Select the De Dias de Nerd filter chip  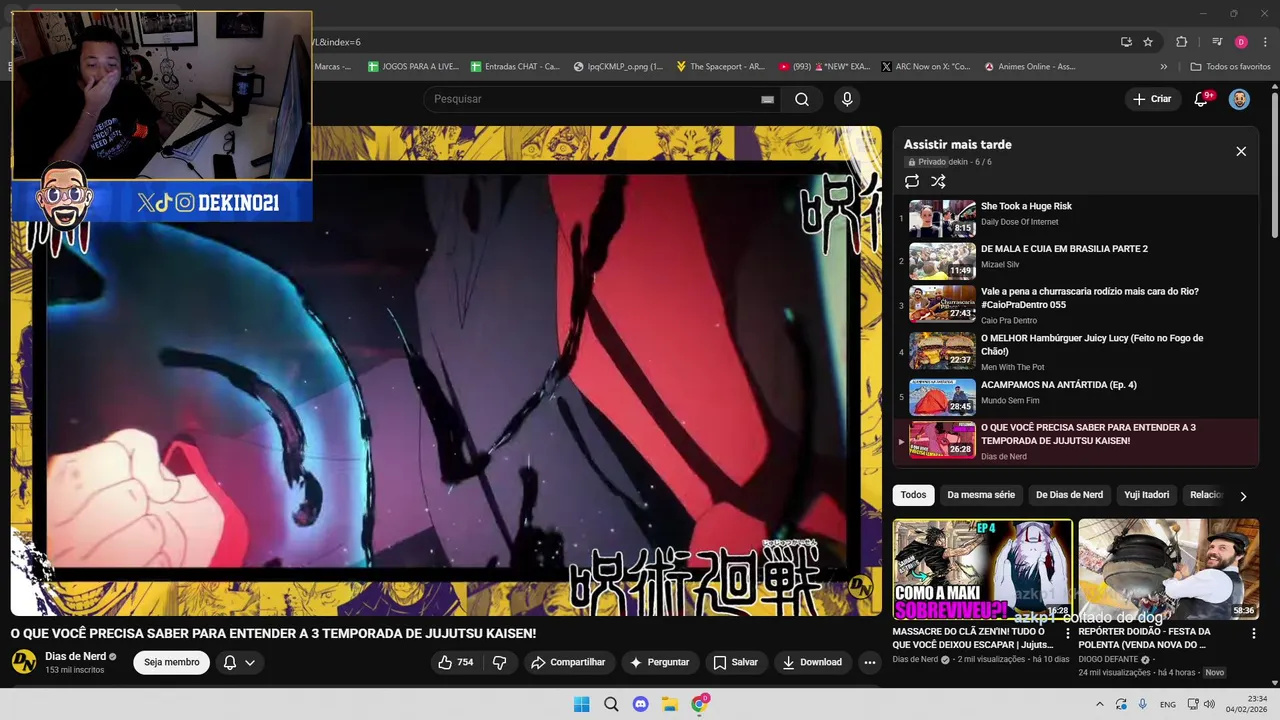coord(1069,495)
